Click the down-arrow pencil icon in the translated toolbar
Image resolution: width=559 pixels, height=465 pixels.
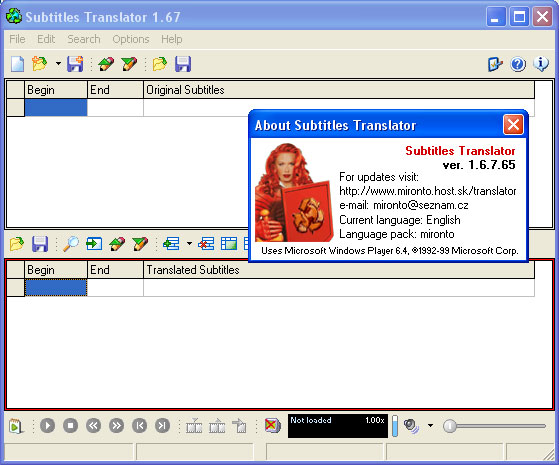(x=140, y=244)
